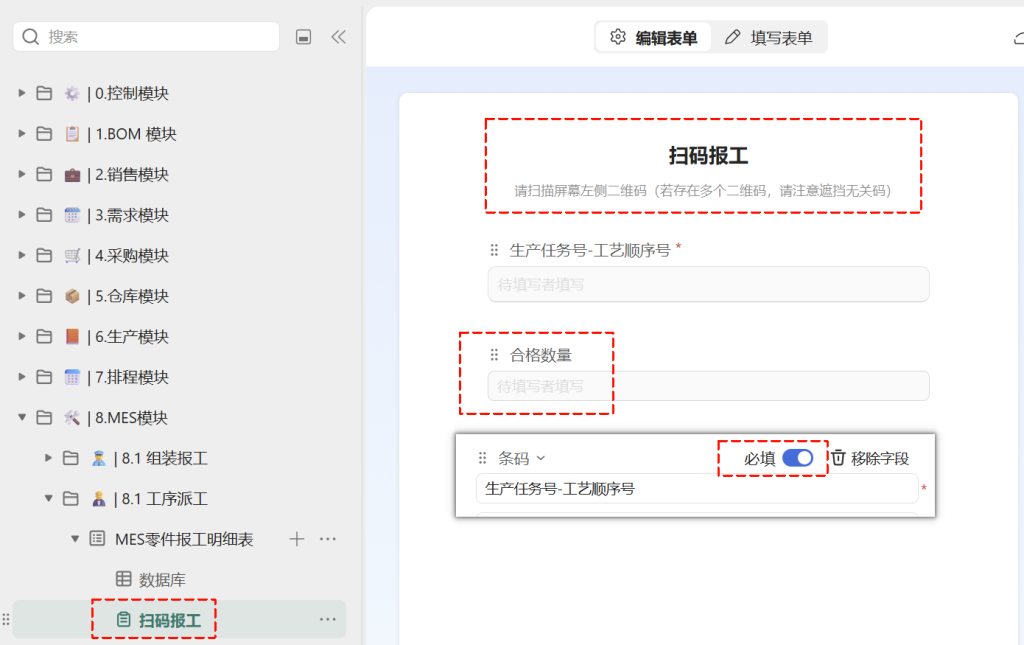
Task: Expand the 0.控制模块 folder arrow
Action: pos(22,93)
